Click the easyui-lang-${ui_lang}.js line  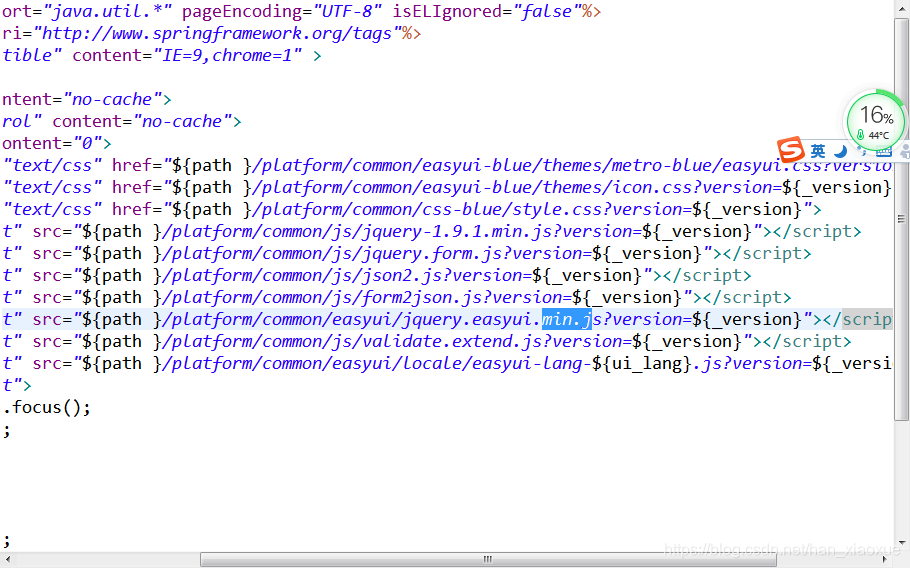[x=447, y=363]
